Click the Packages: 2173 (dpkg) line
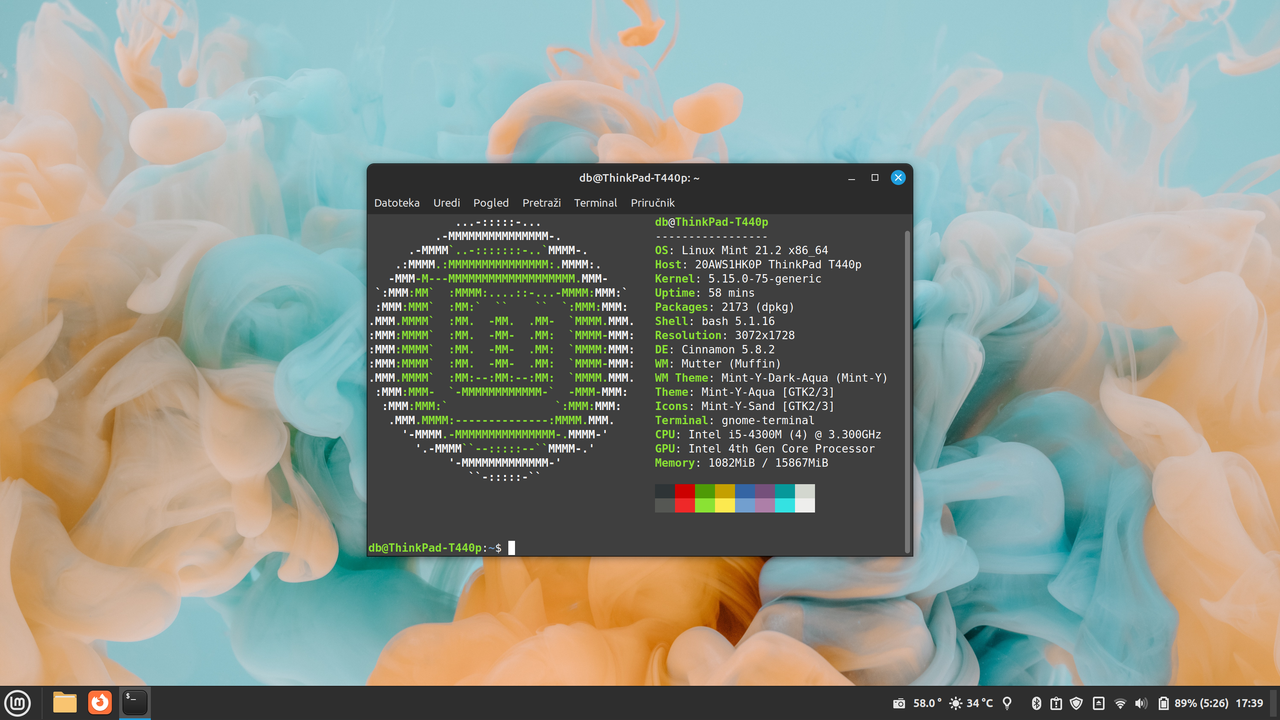Image resolution: width=1280 pixels, height=720 pixels. point(725,307)
